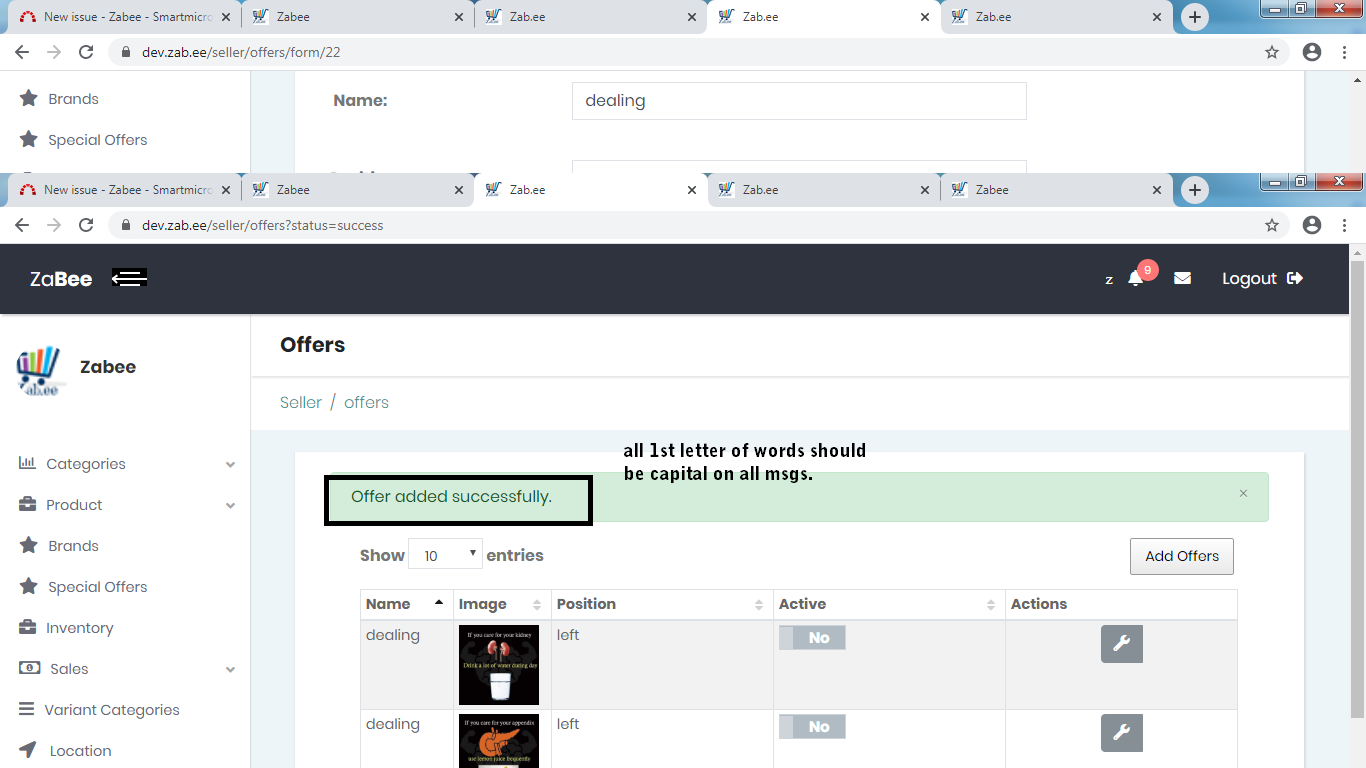Image resolution: width=1366 pixels, height=768 pixels.
Task: Open the messages envelope icon
Action: pyautogui.click(x=1182, y=279)
